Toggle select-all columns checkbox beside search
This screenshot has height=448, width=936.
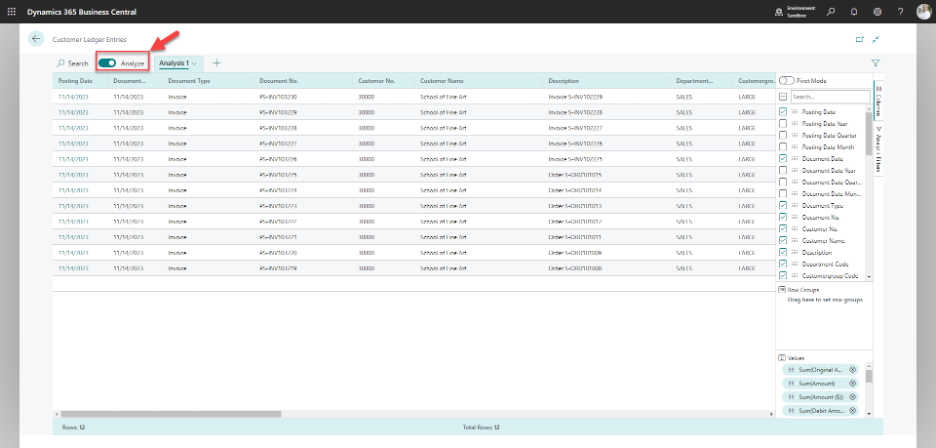point(783,96)
